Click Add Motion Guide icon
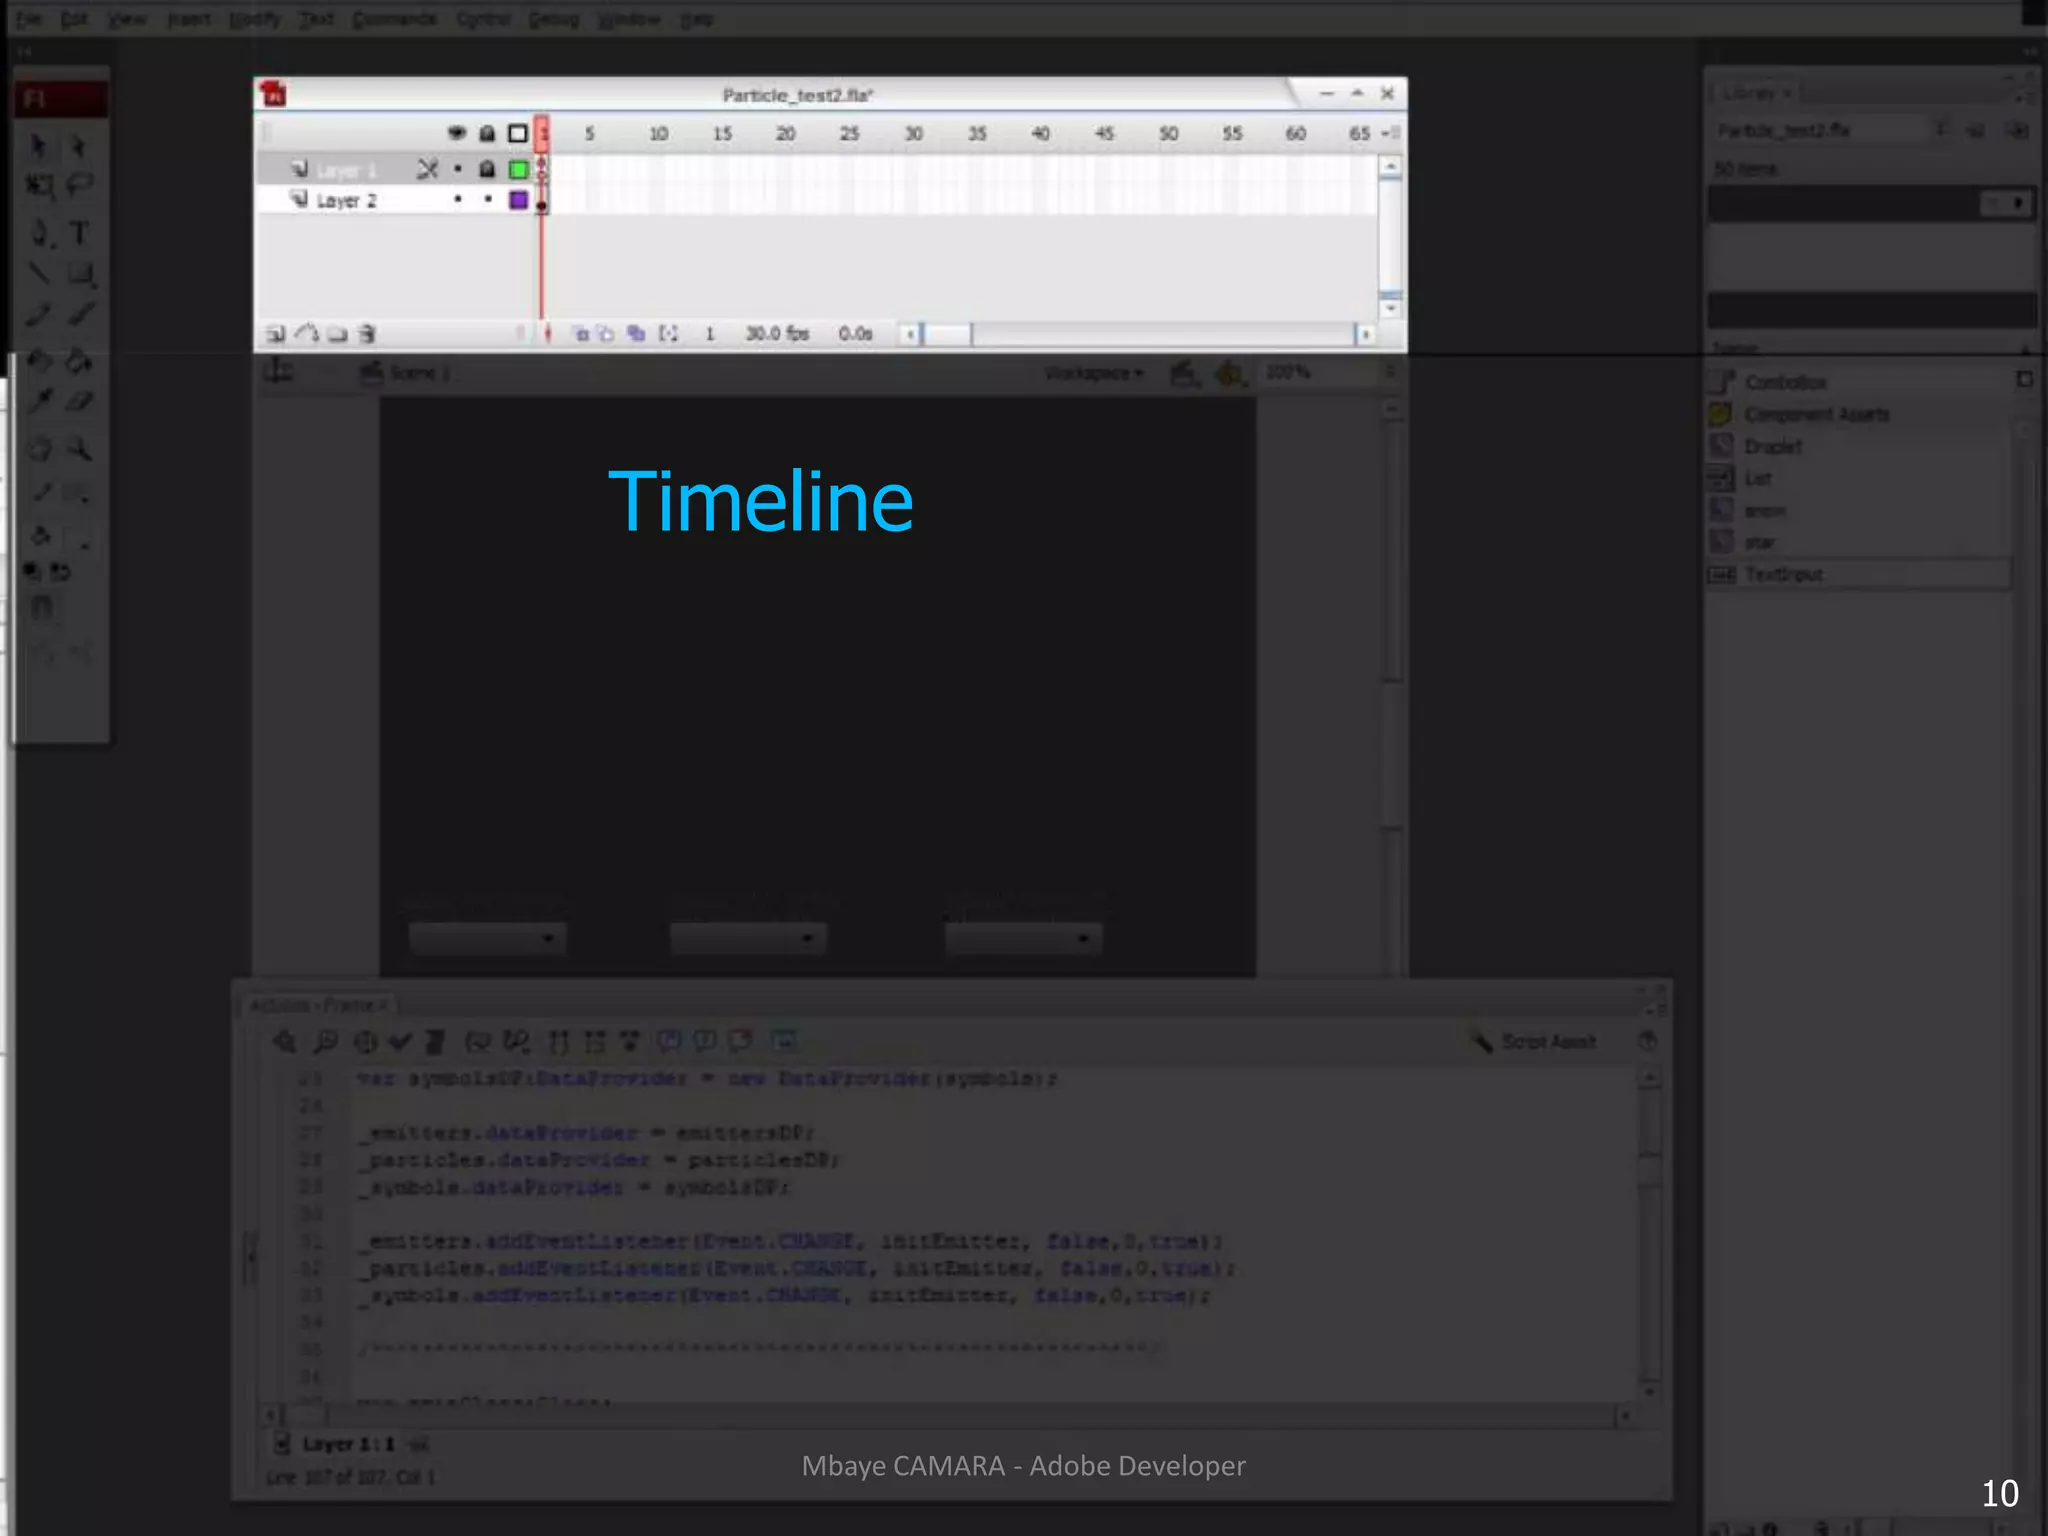Viewport: 2048px width, 1536px height. 307,334
